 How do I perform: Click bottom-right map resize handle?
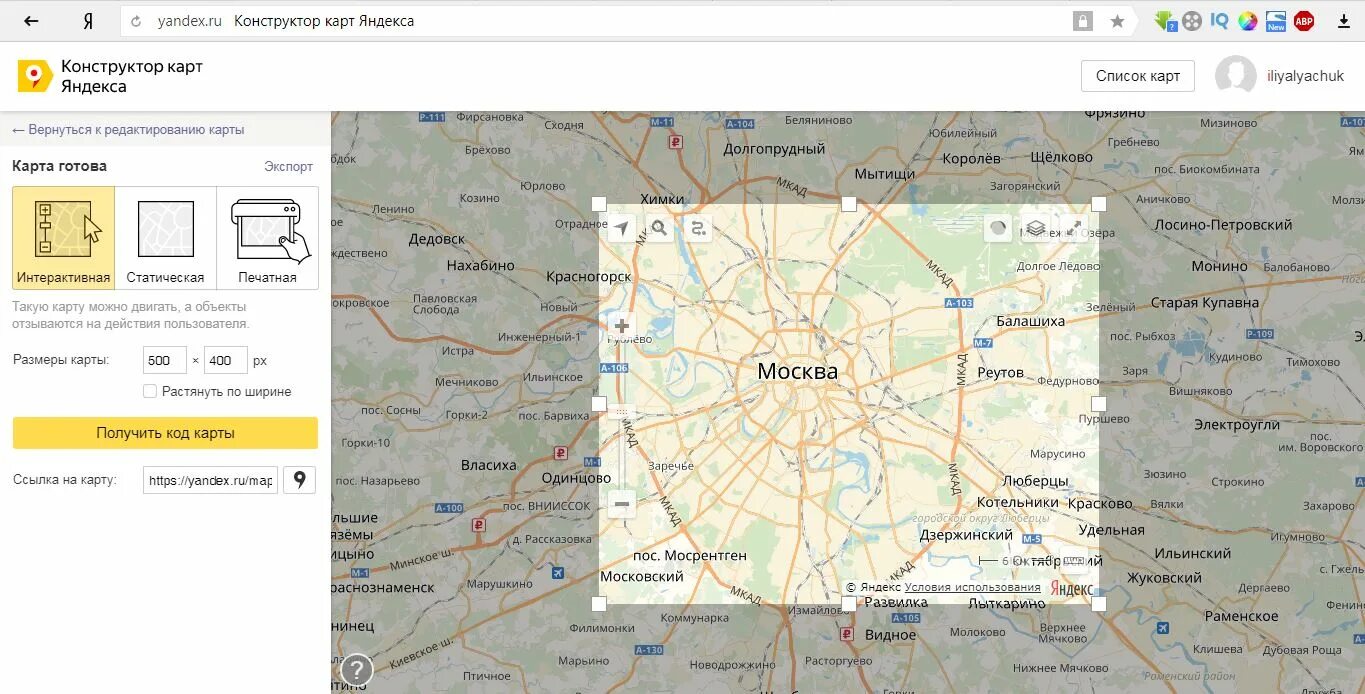tap(1099, 604)
